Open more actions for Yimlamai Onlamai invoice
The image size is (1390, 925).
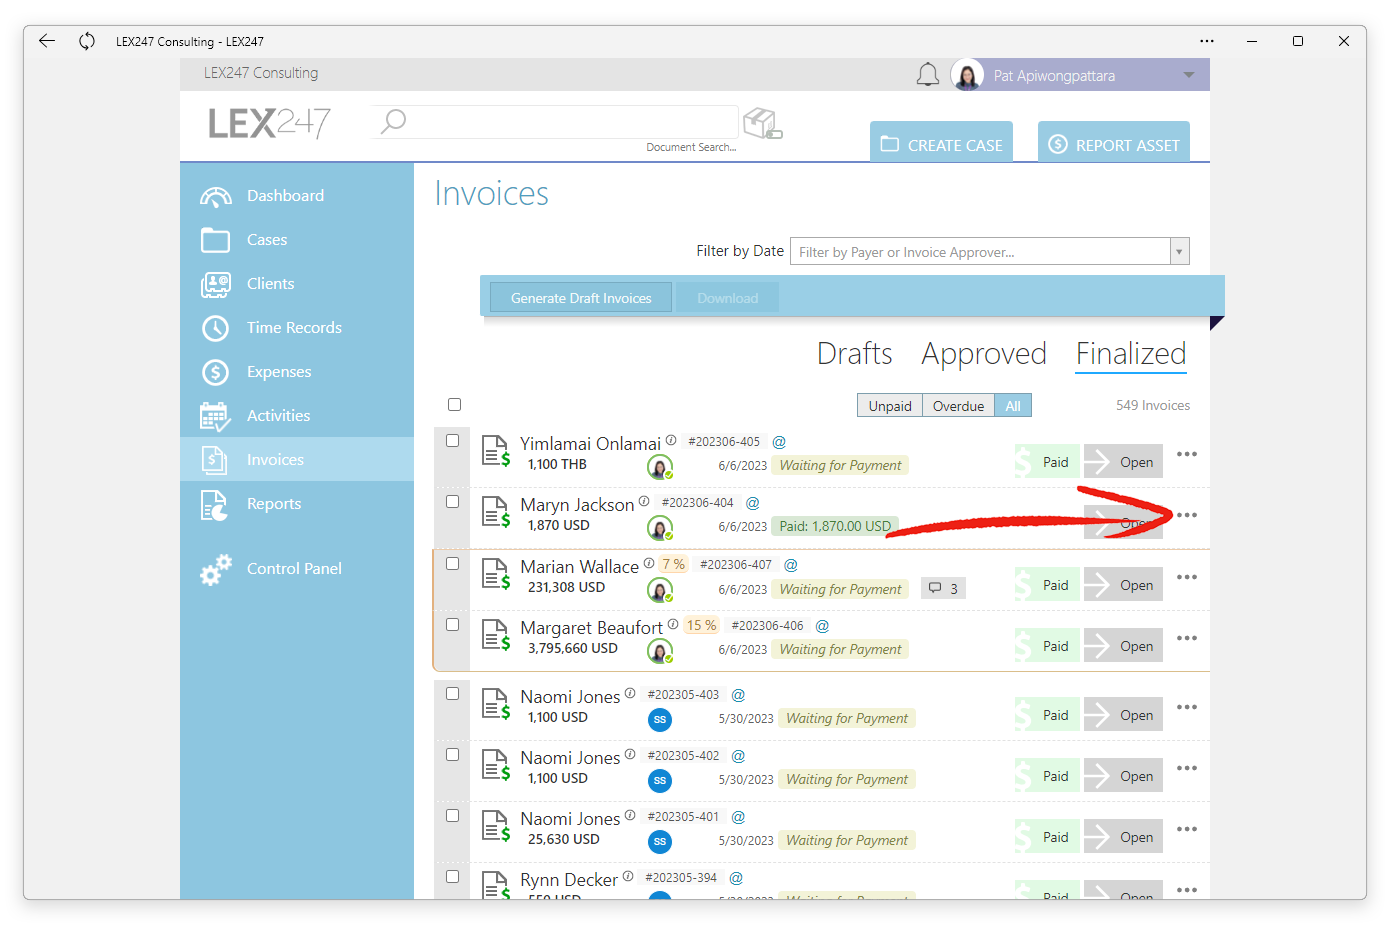tap(1187, 454)
